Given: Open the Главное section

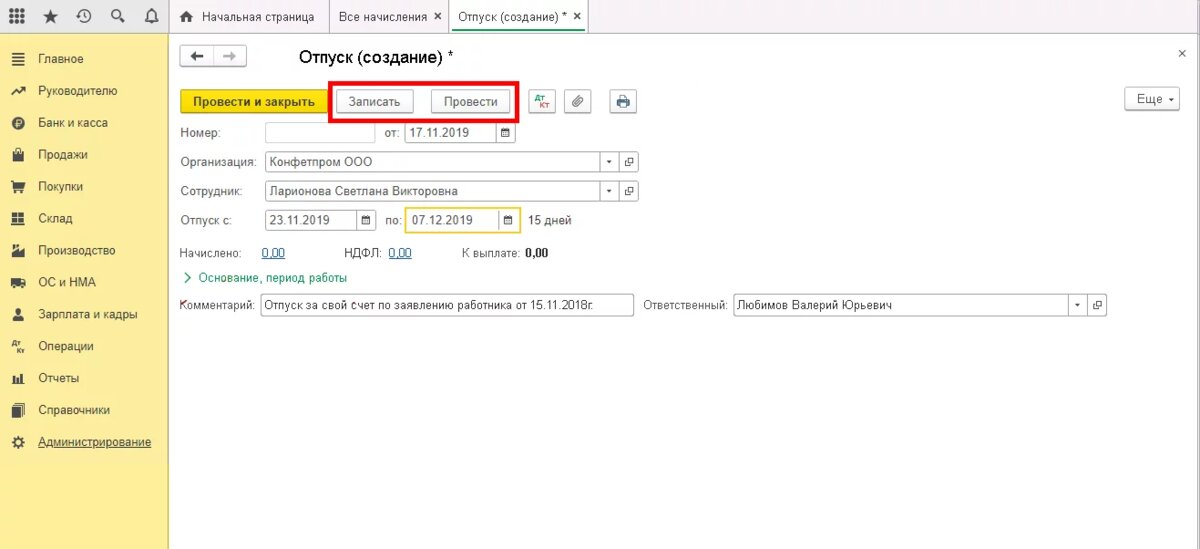Looking at the screenshot, I should 61,59.
